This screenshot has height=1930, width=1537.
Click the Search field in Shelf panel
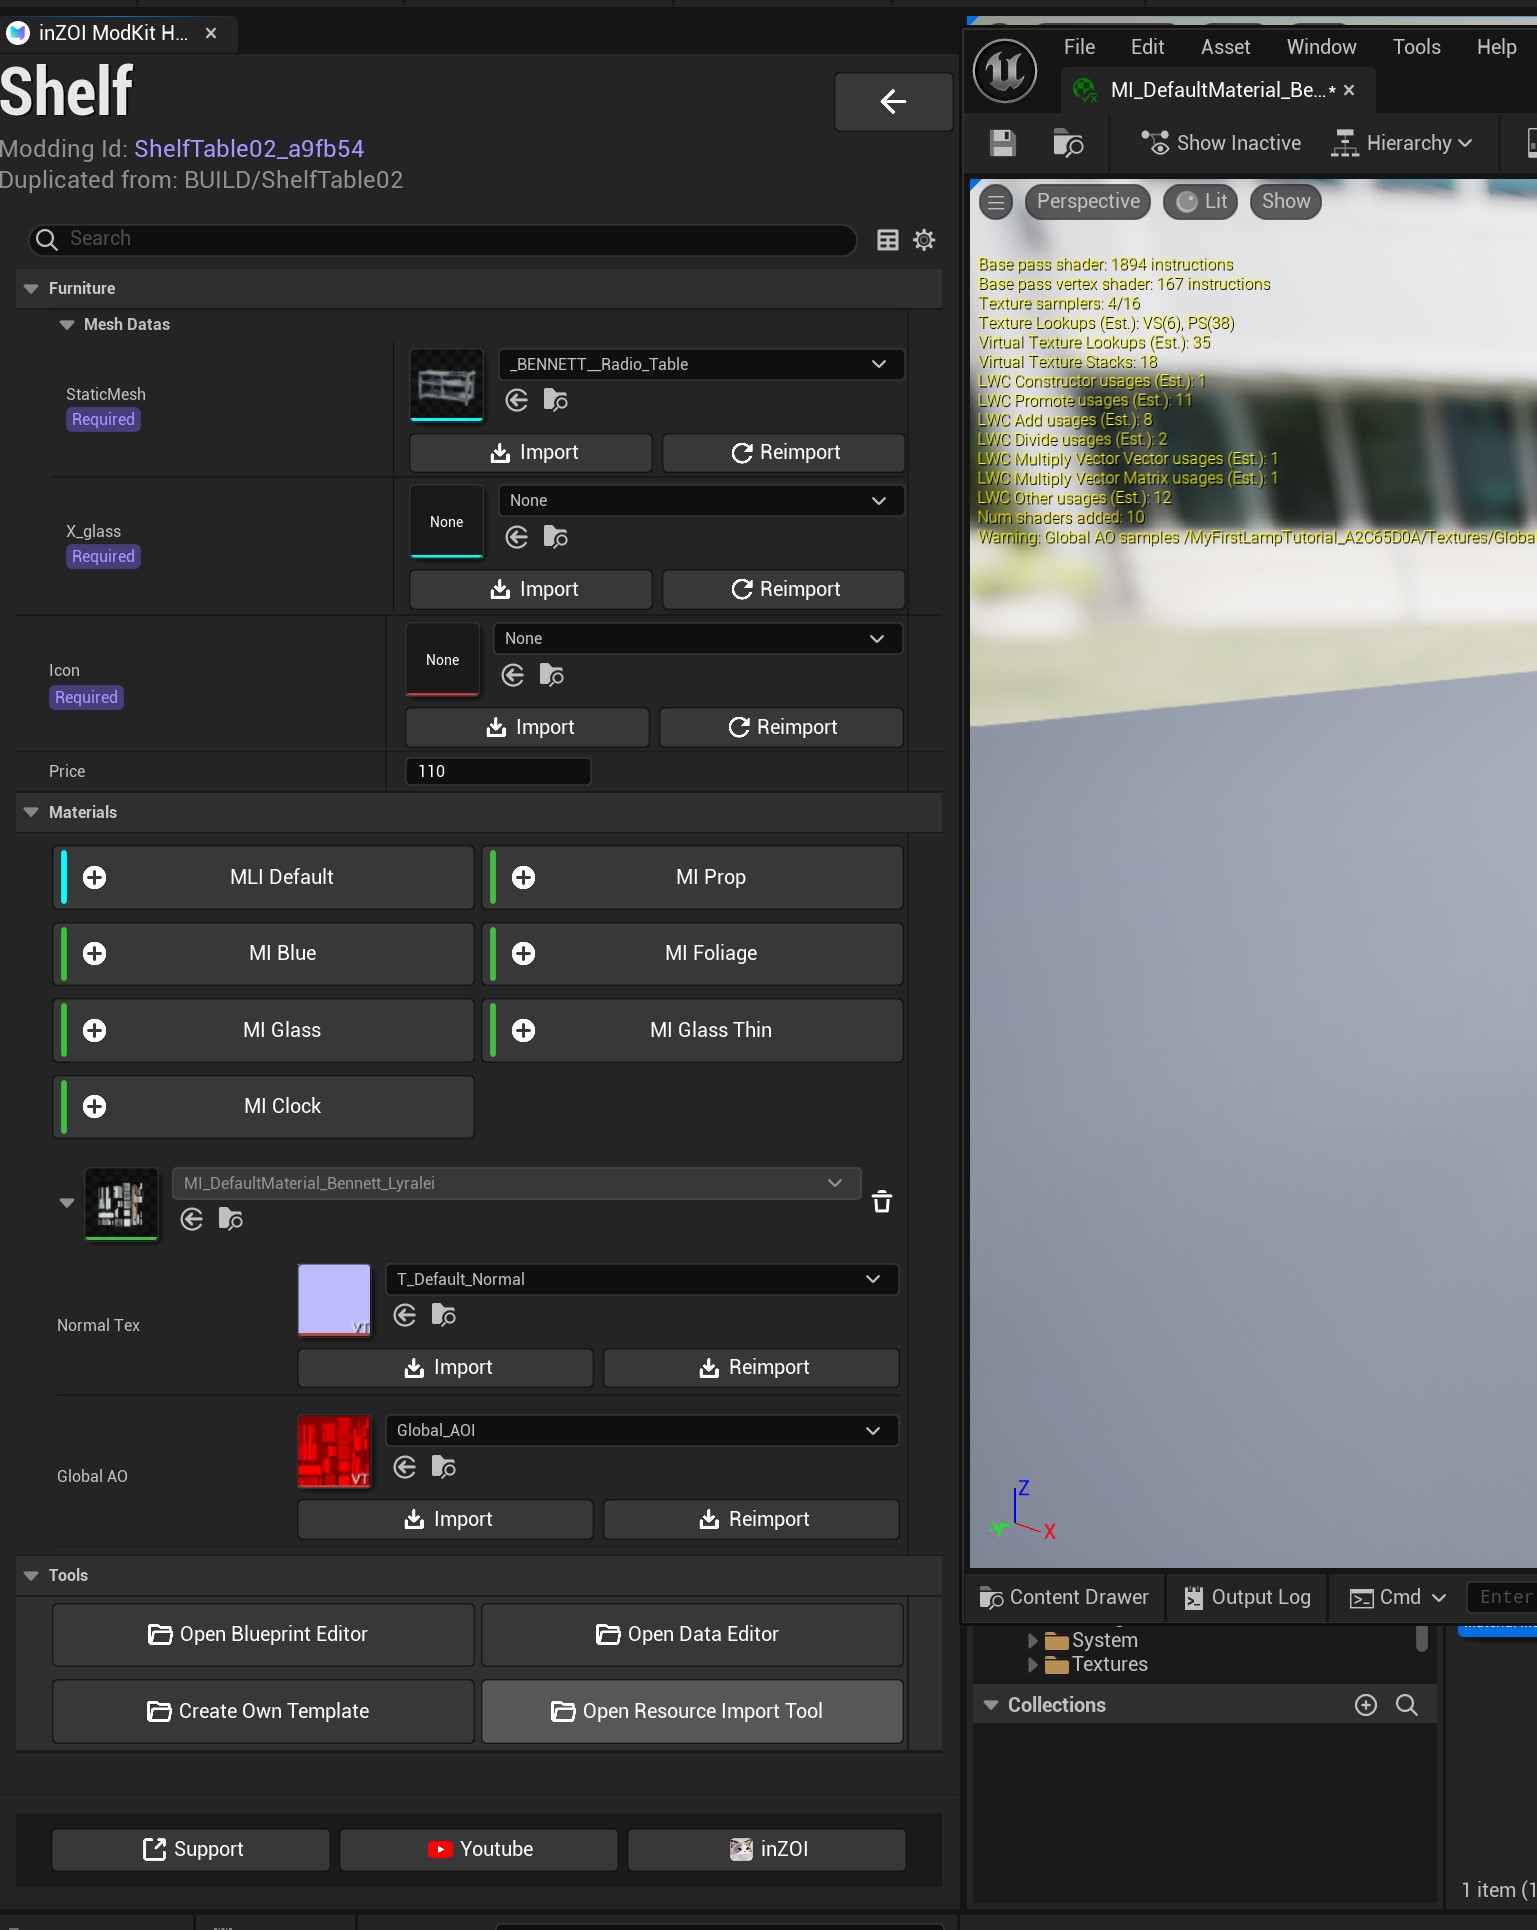(x=443, y=240)
